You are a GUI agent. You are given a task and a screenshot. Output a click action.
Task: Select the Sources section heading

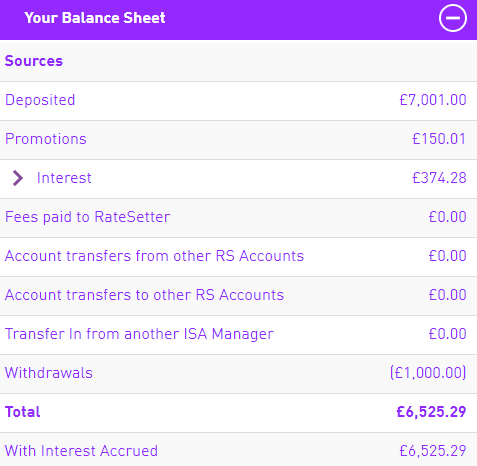pos(34,61)
